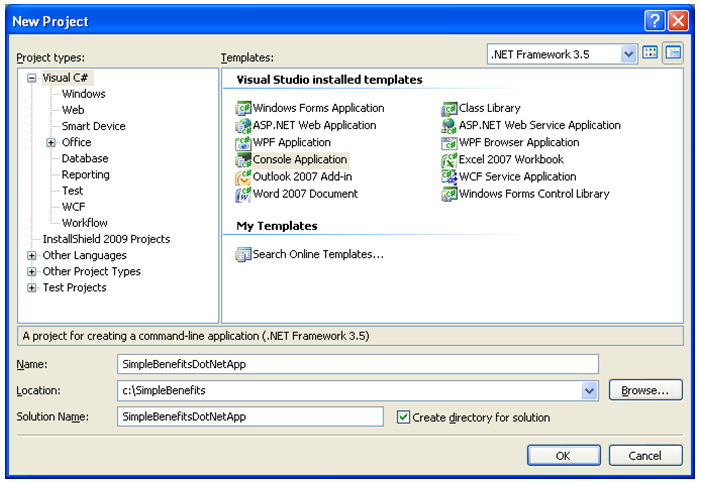Select the Smart Device project type
The image size is (701, 484).
point(93,126)
